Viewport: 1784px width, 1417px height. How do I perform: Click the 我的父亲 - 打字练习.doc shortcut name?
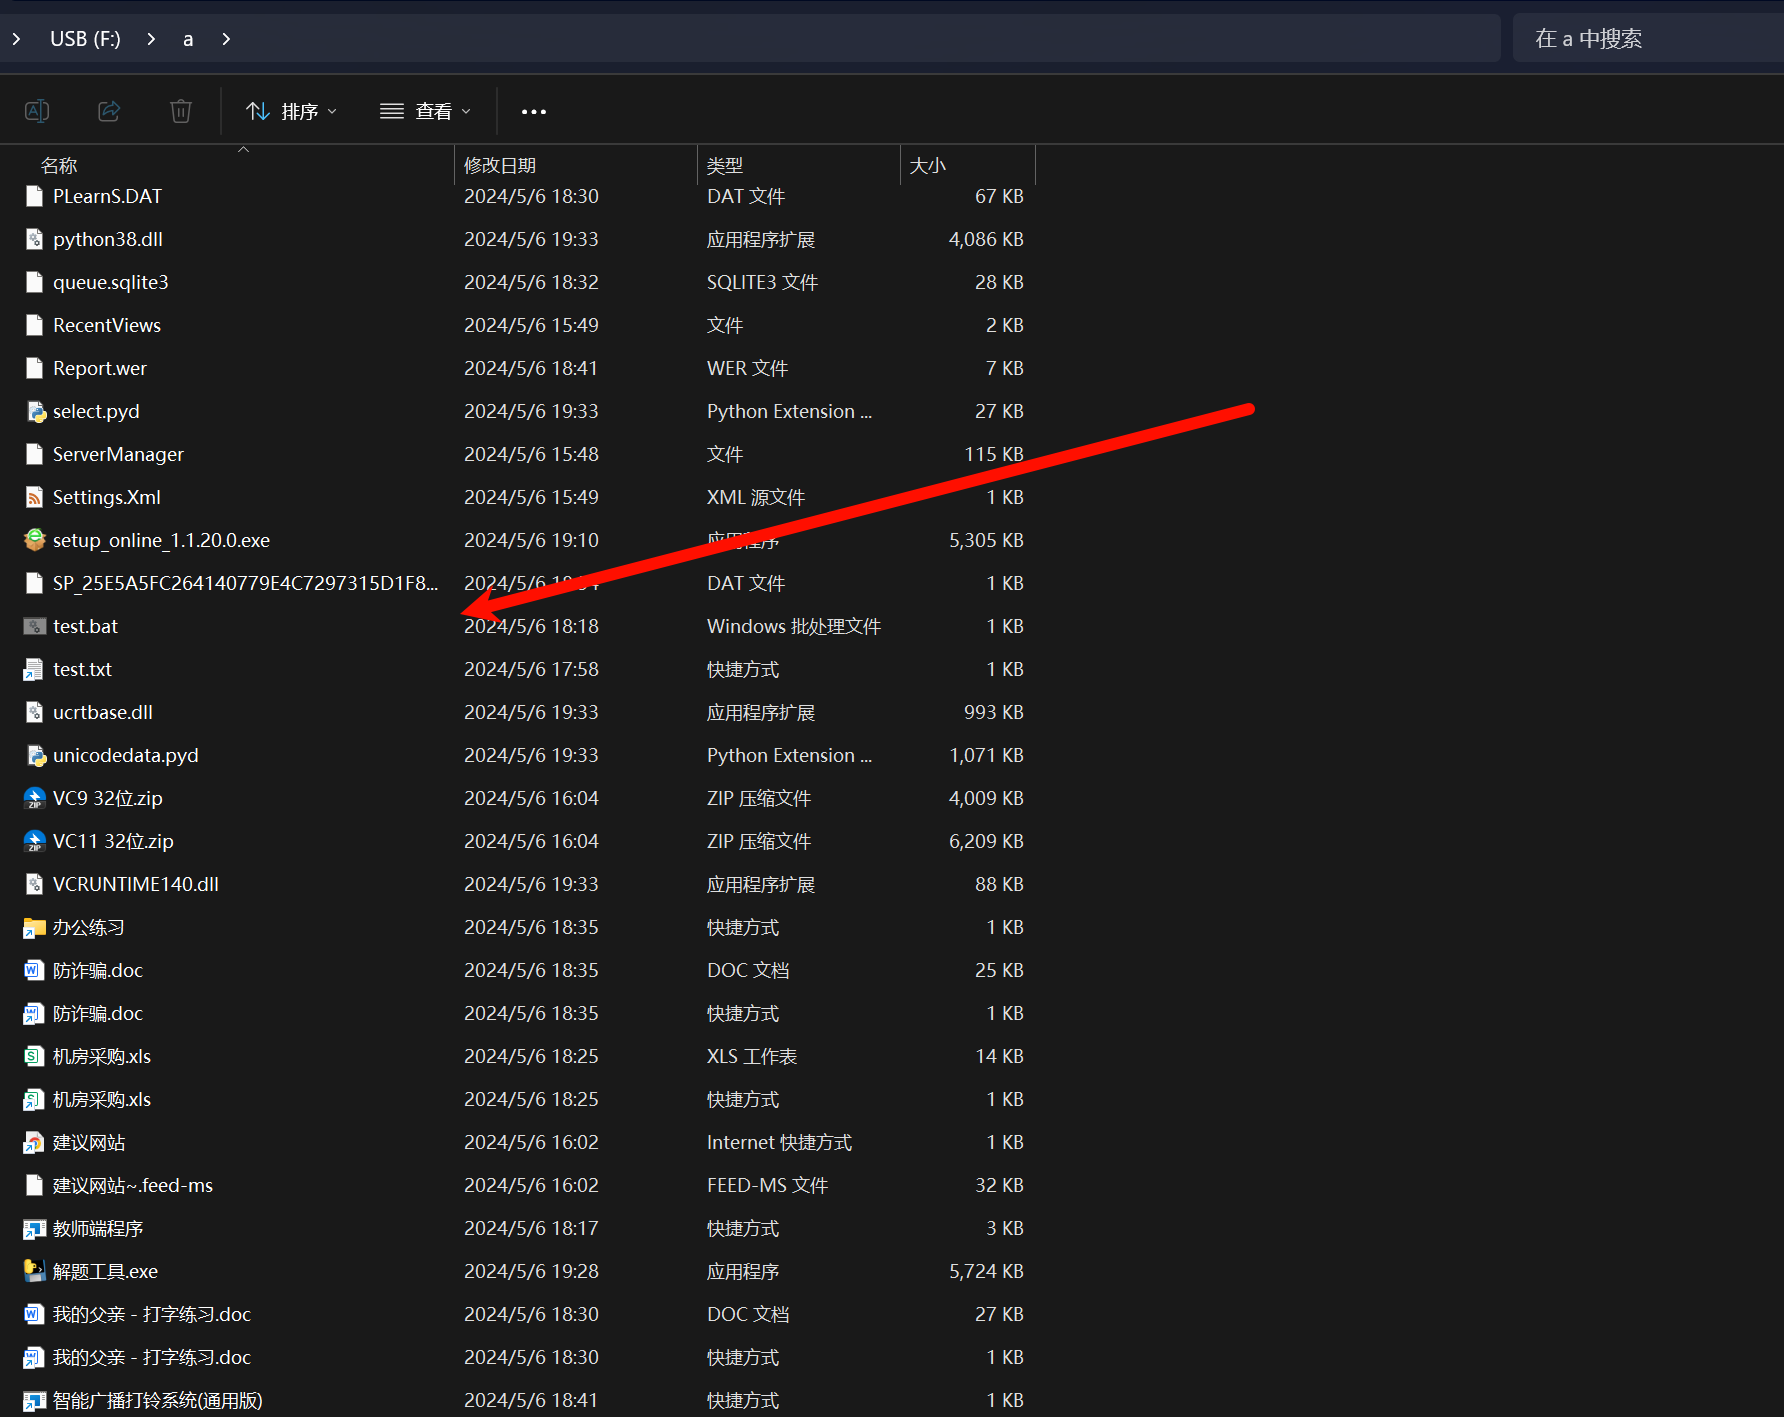(x=152, y=1357)
